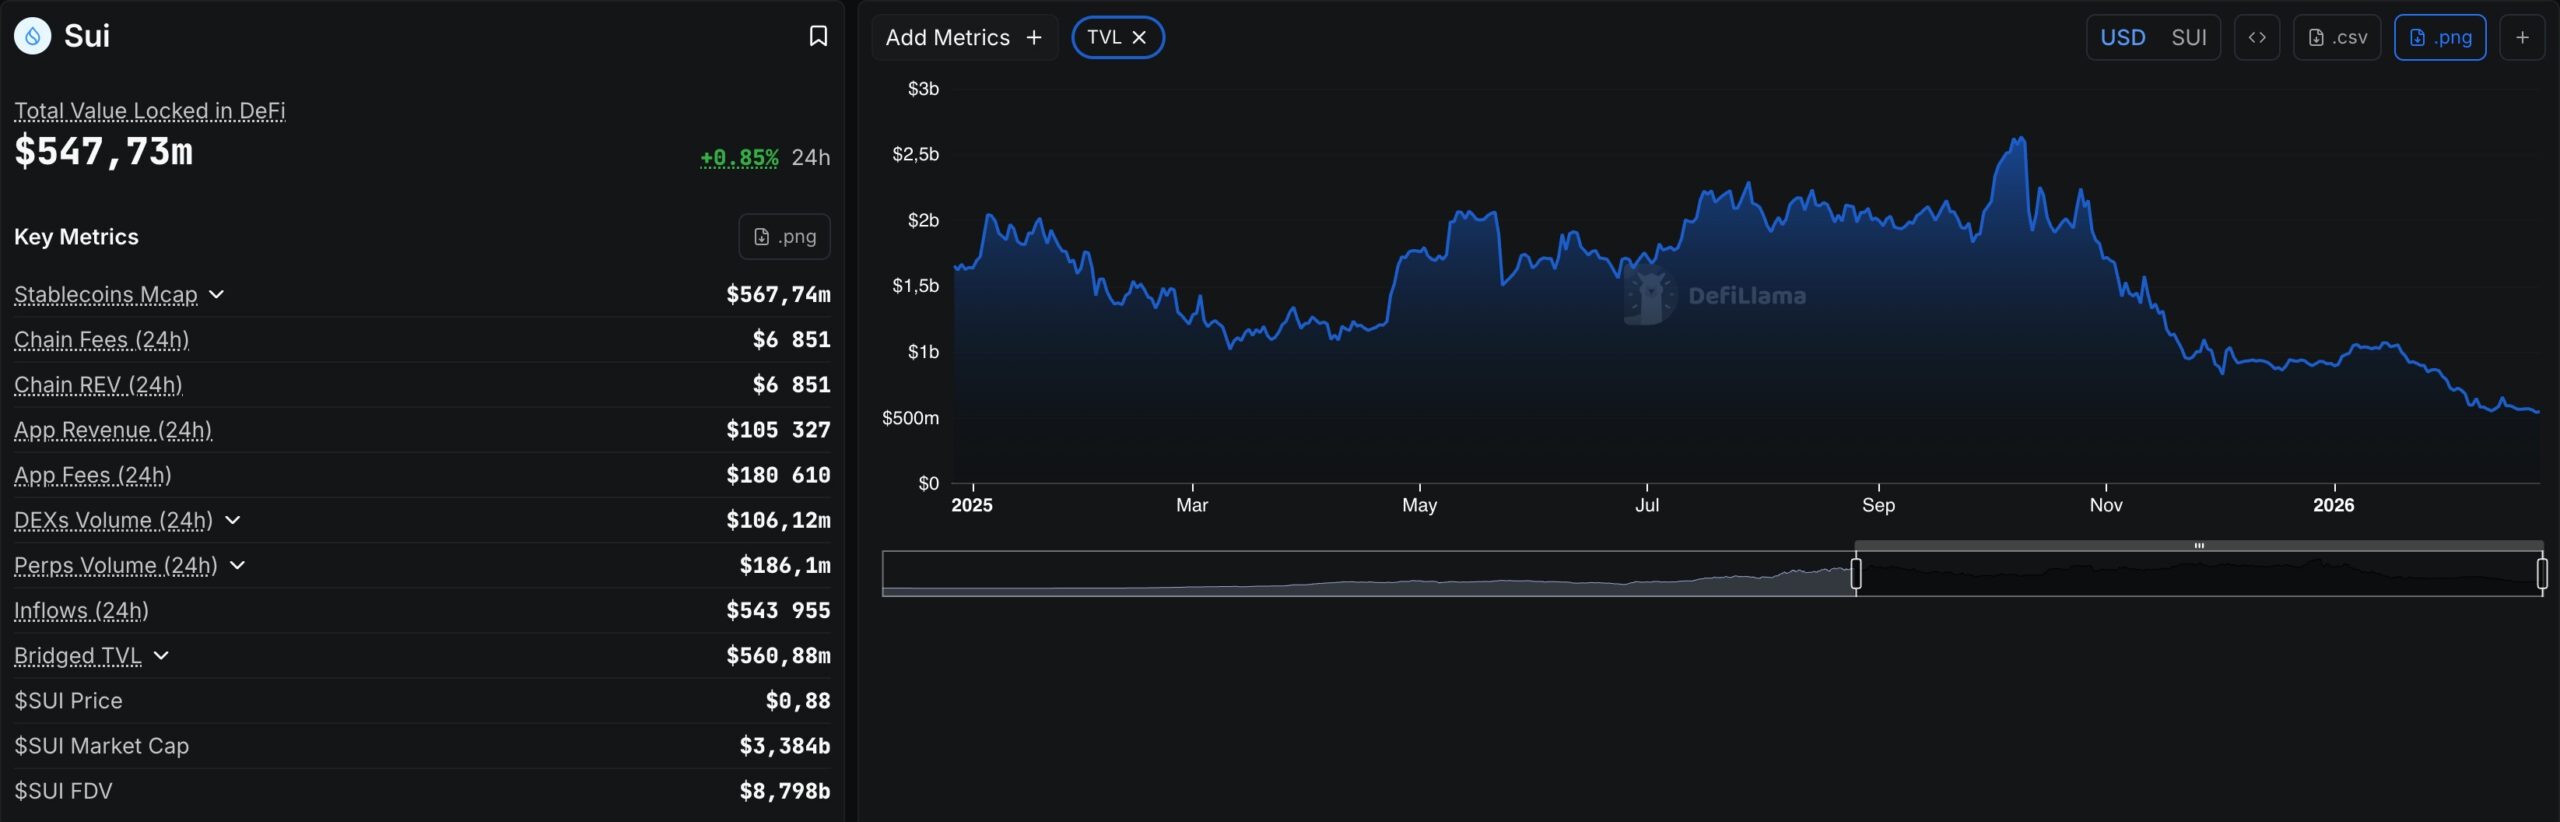Click the $106,12m DEXs volume value
Image resolution: width=2560 pixels, height=822 pixels.
pyautogui.click(x=778, y=520)
